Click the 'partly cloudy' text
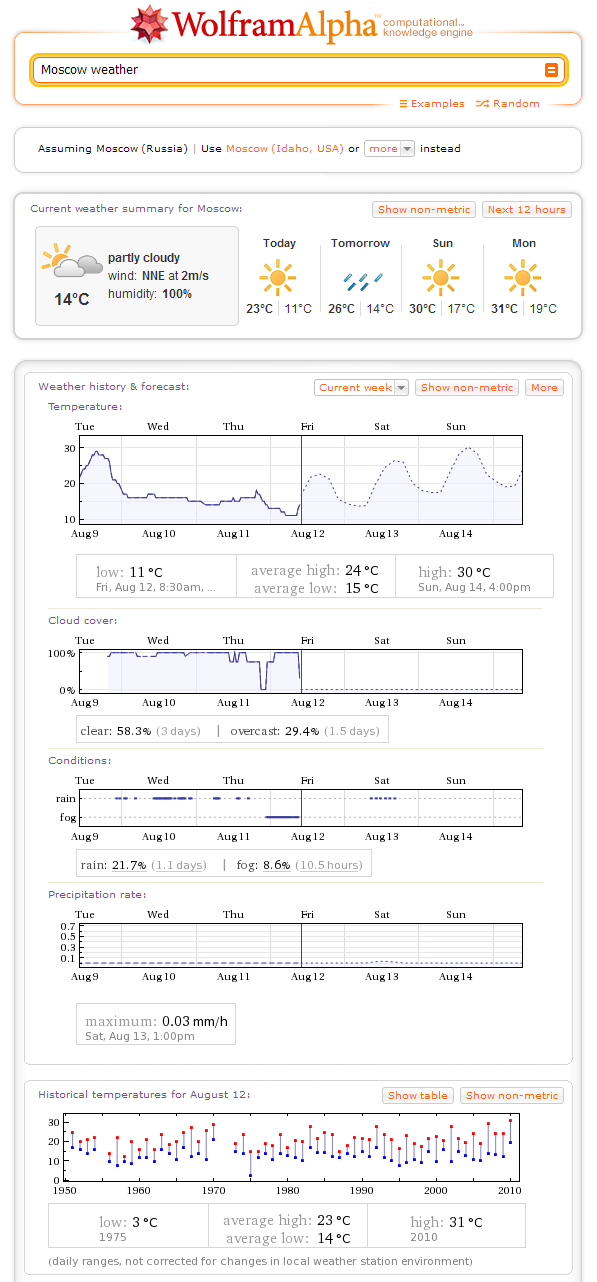This screenshot has height=1282, width=597. point(144,258)
